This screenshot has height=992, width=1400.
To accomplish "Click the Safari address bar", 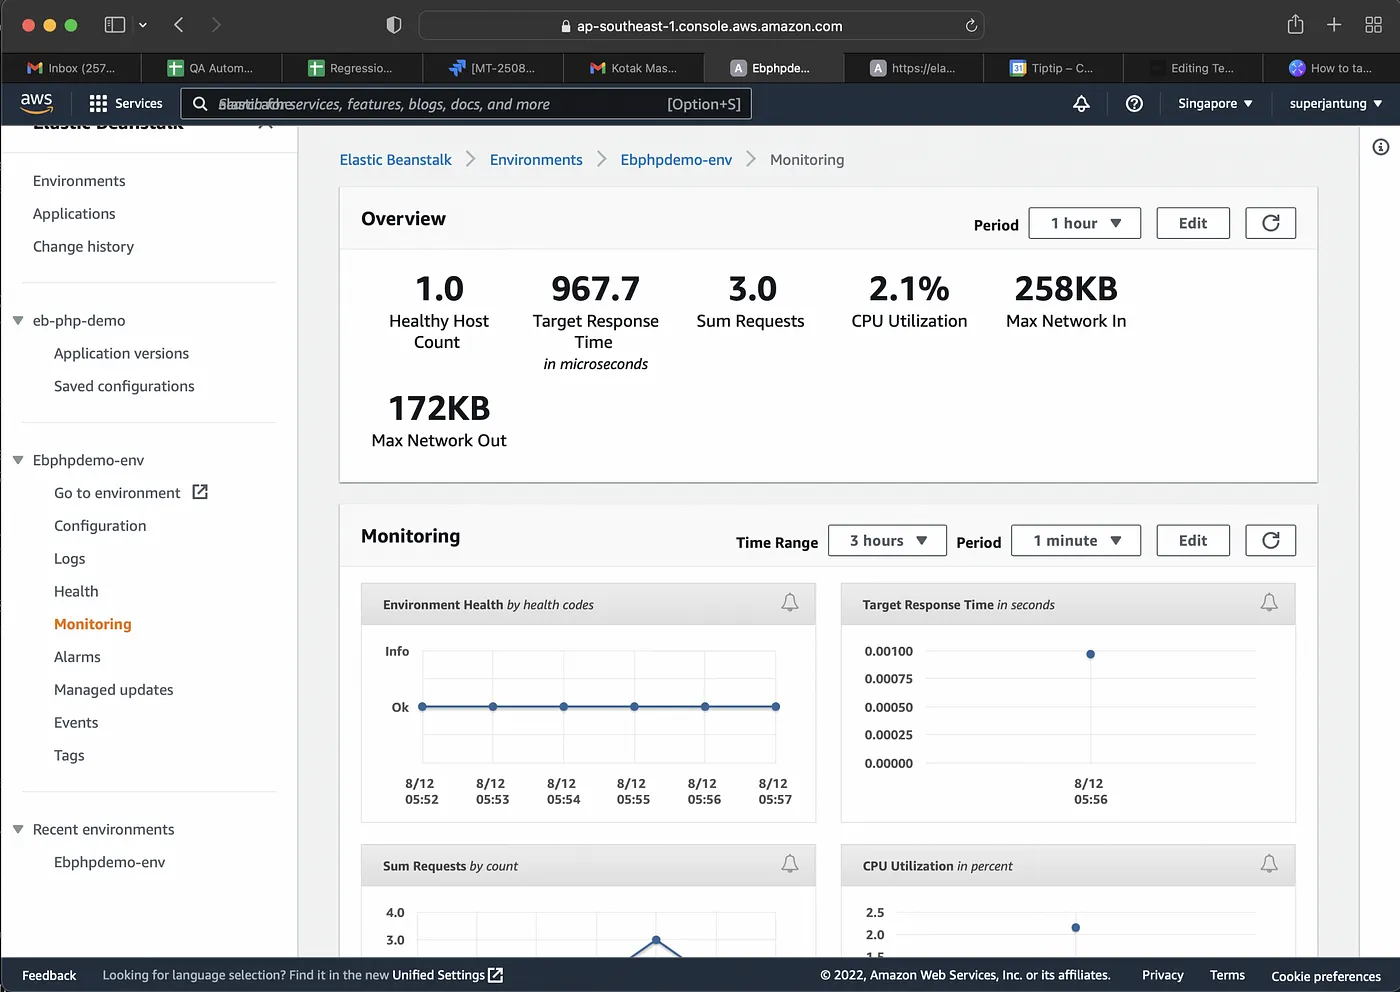I will [x=701, y=26].
